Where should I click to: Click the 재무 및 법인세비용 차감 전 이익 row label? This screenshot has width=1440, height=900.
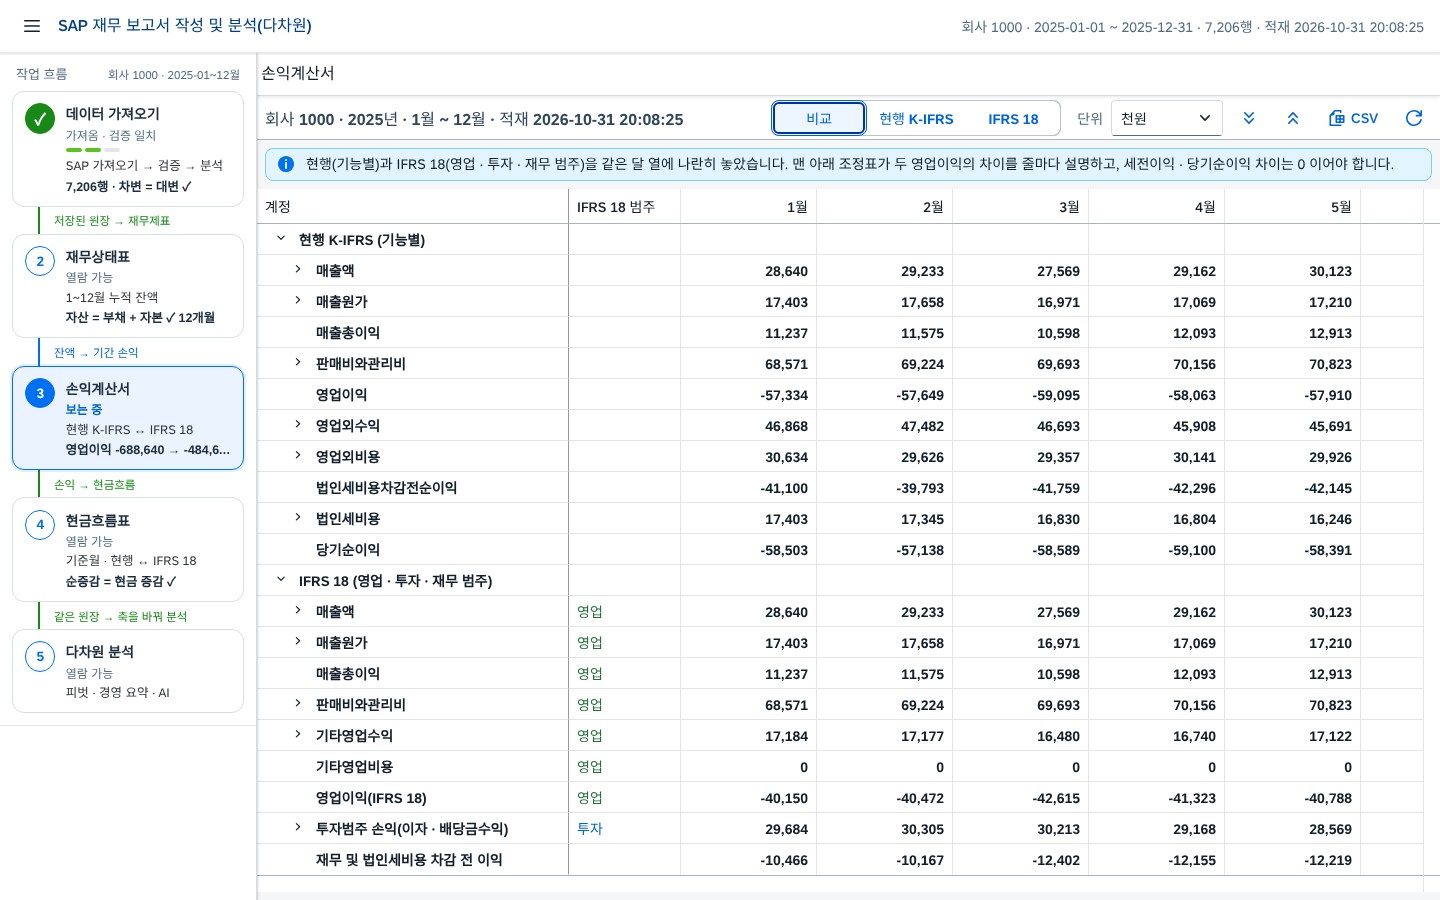(409, 860)
